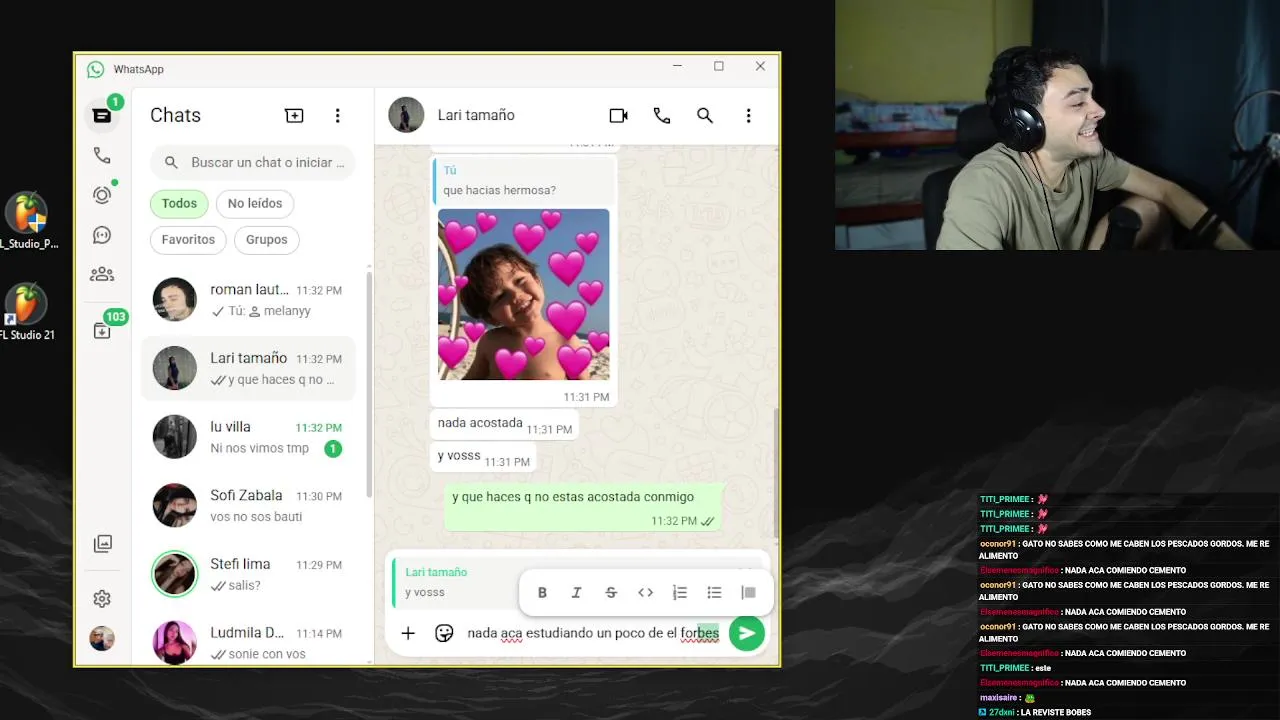Open the baby photo with hearts
The height and width of the screenshot is (720, 1280).
point(523,294)
